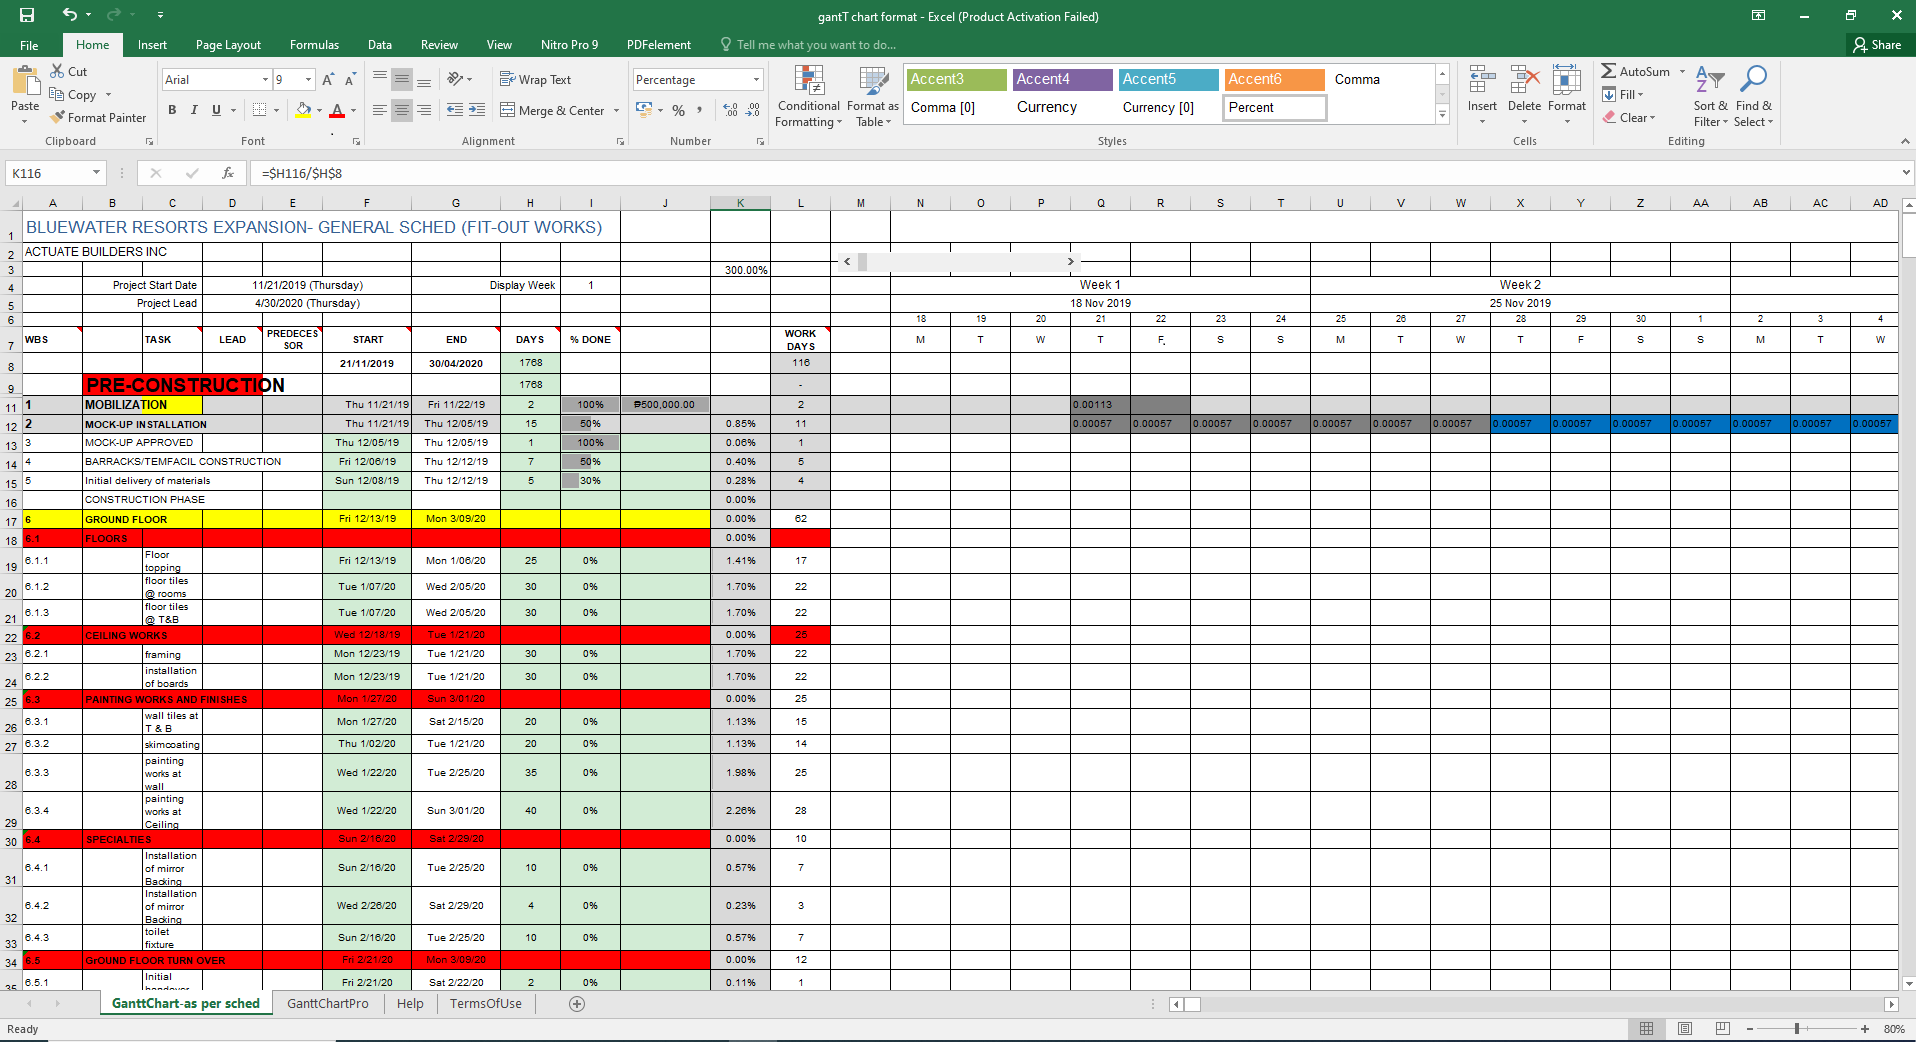The width and height of the screenshot is (1916, 1042).
Task: Click the Copy button
Action: point(74,95)
